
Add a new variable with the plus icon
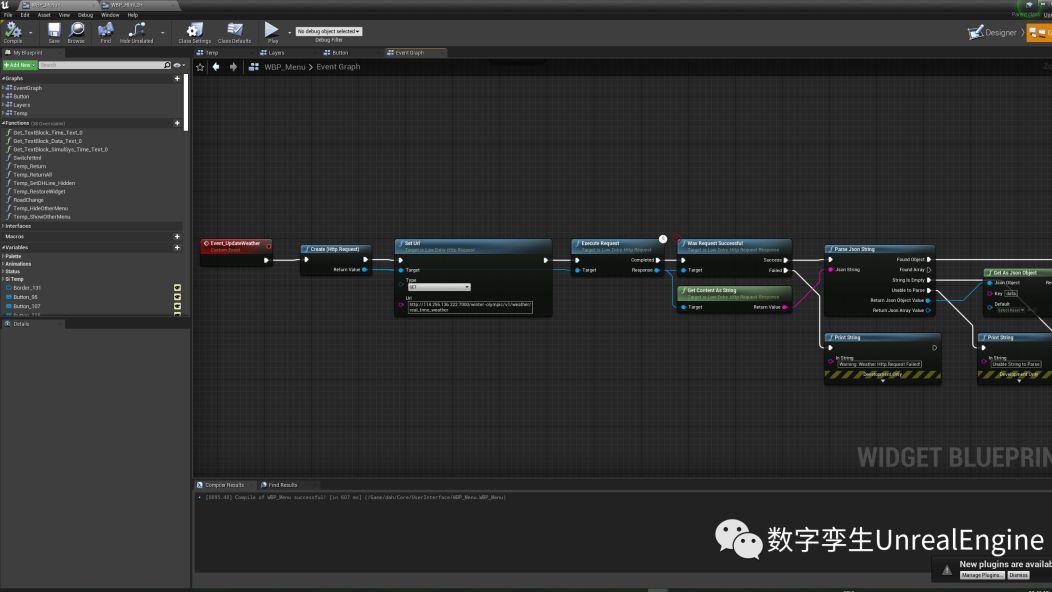(x=177, y=248)
